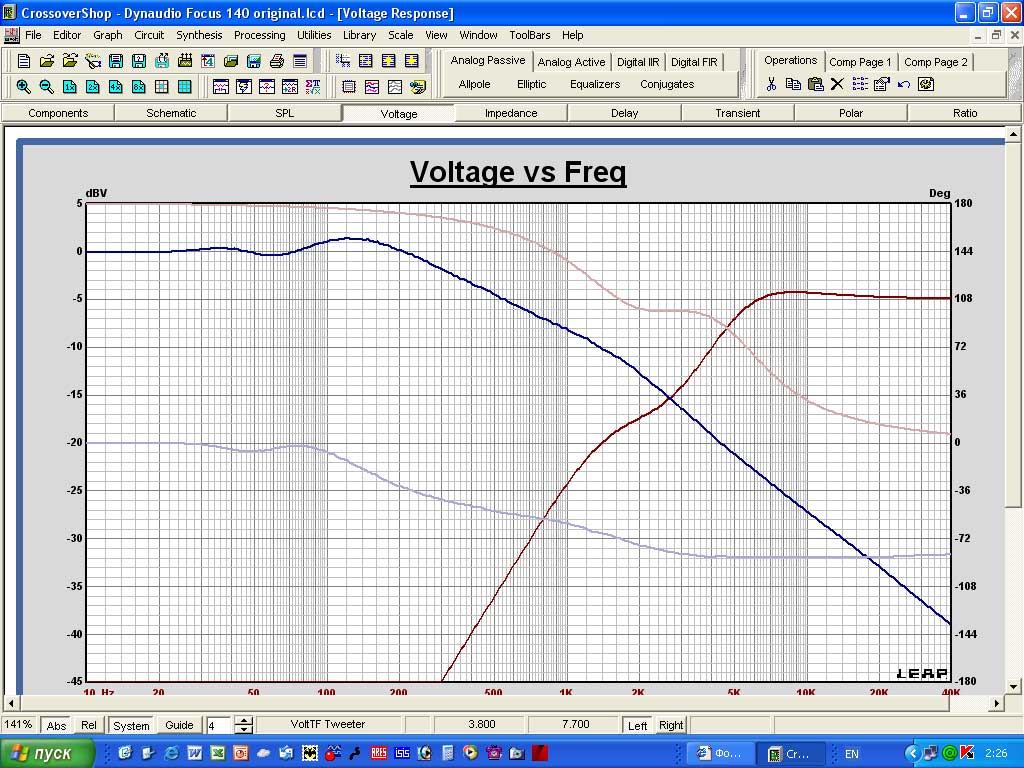Click the CrossoverShop taskbar button
This screenshot has width=1024, height=768.
[x=790, y=754]
